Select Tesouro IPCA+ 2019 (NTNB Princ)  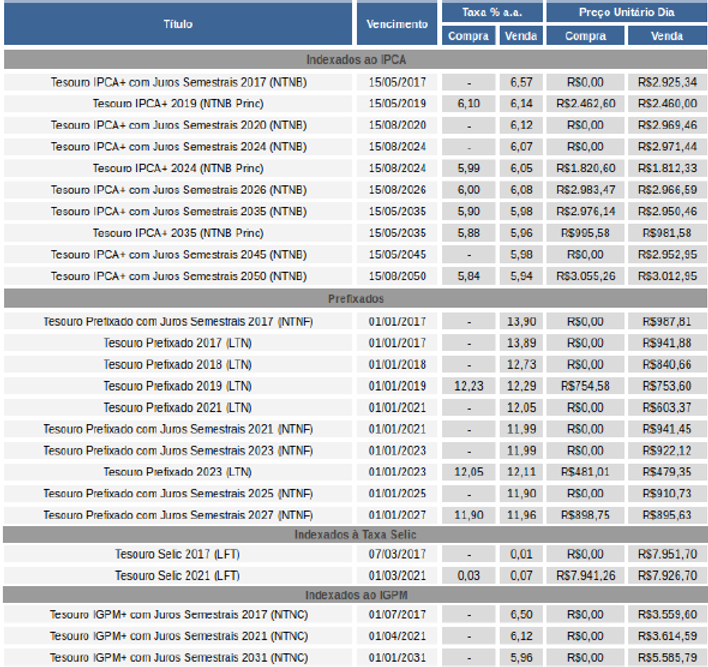click(178, 103)
